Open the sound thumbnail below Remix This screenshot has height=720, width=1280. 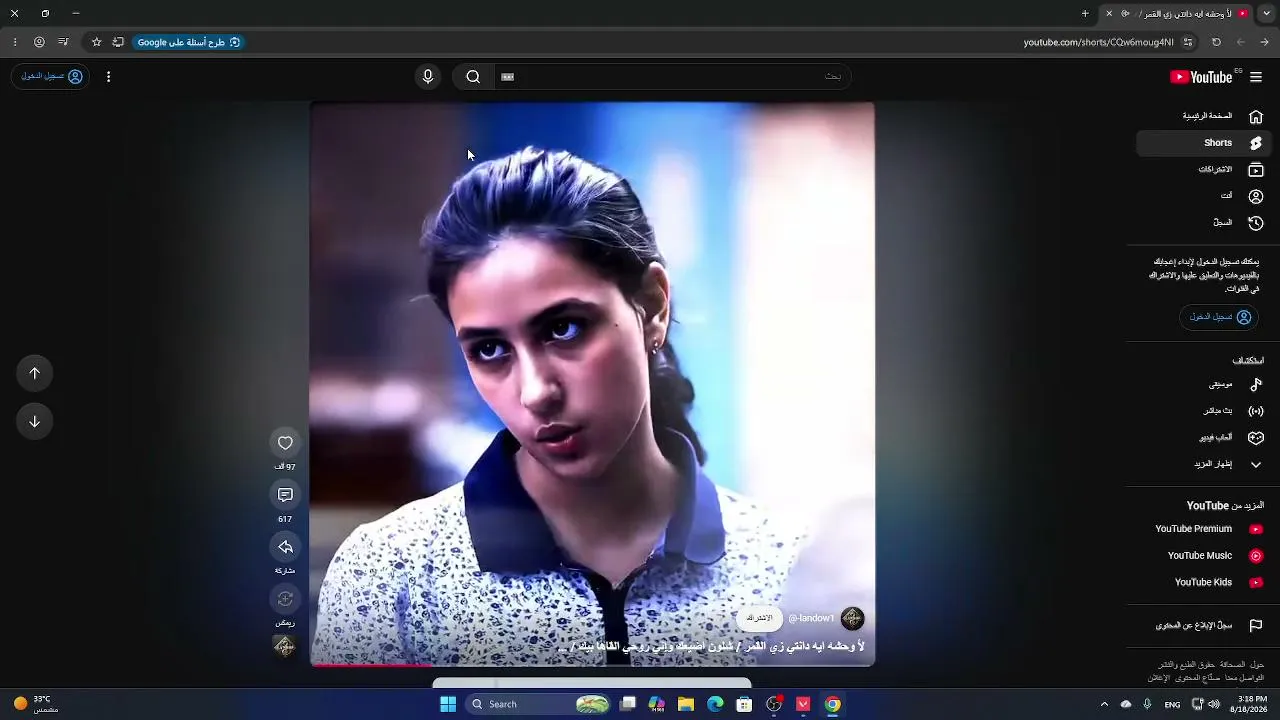[x=285, y=647]
